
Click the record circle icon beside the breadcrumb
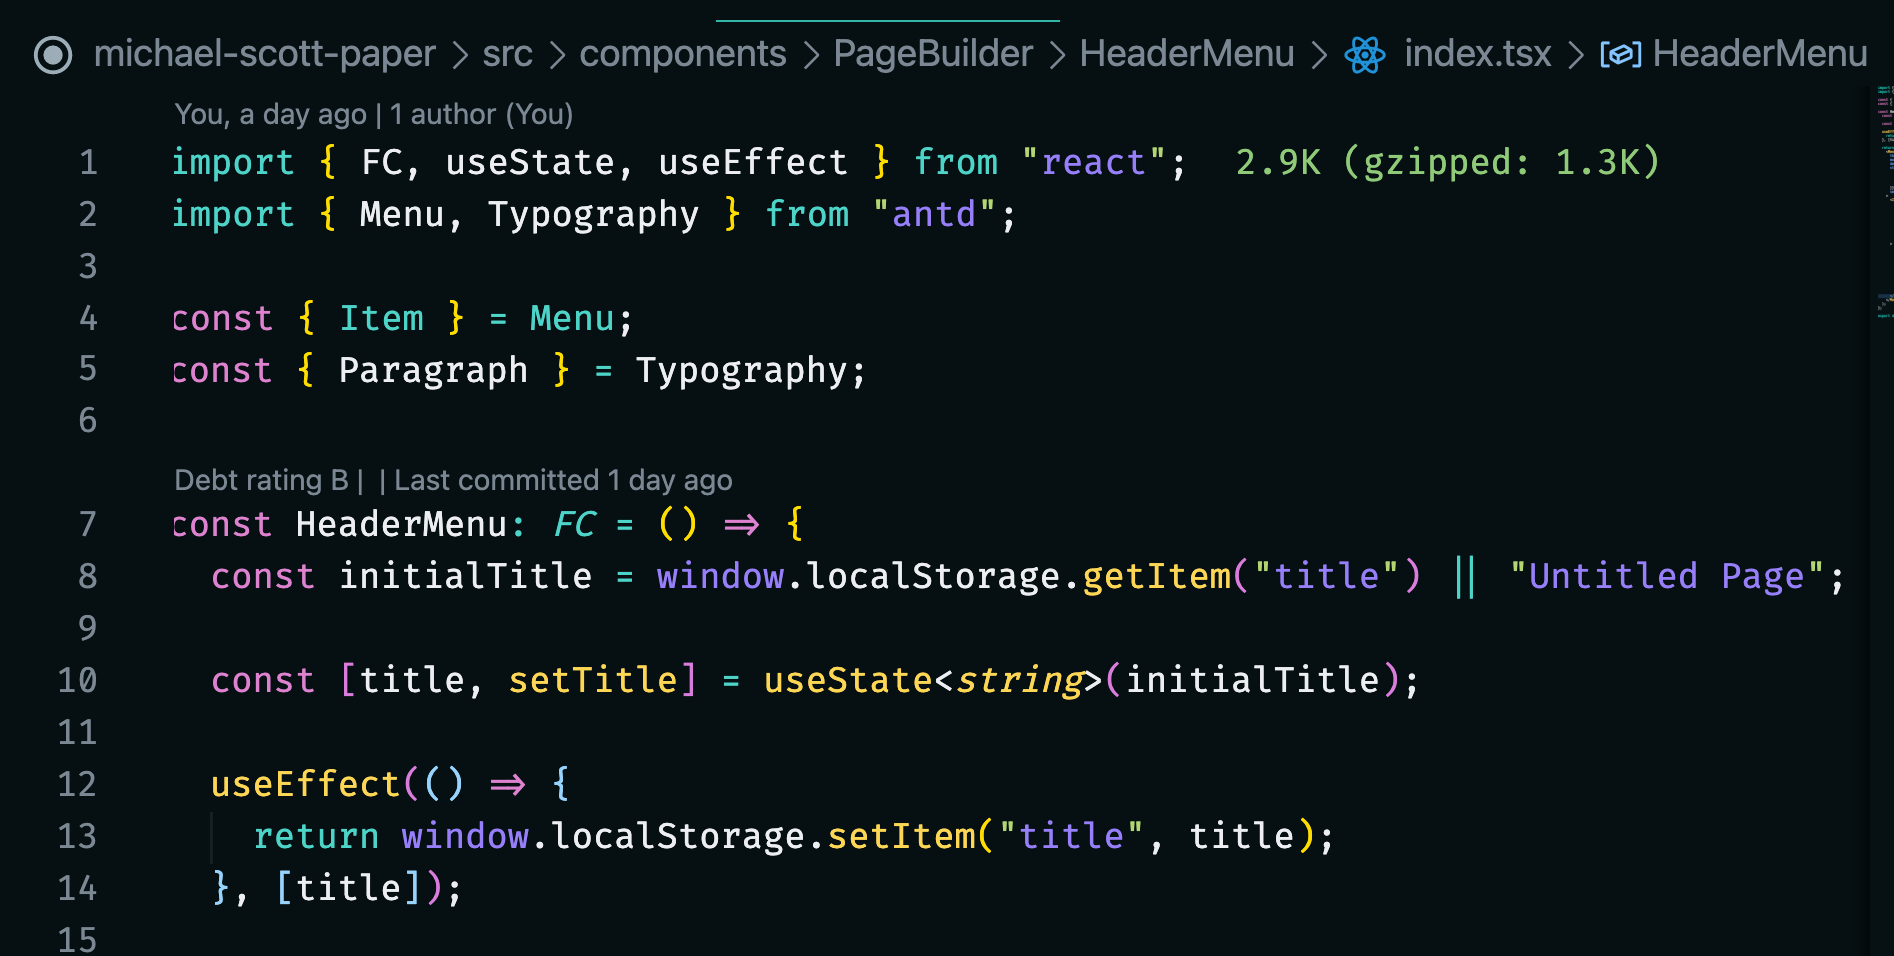point(51,56)
